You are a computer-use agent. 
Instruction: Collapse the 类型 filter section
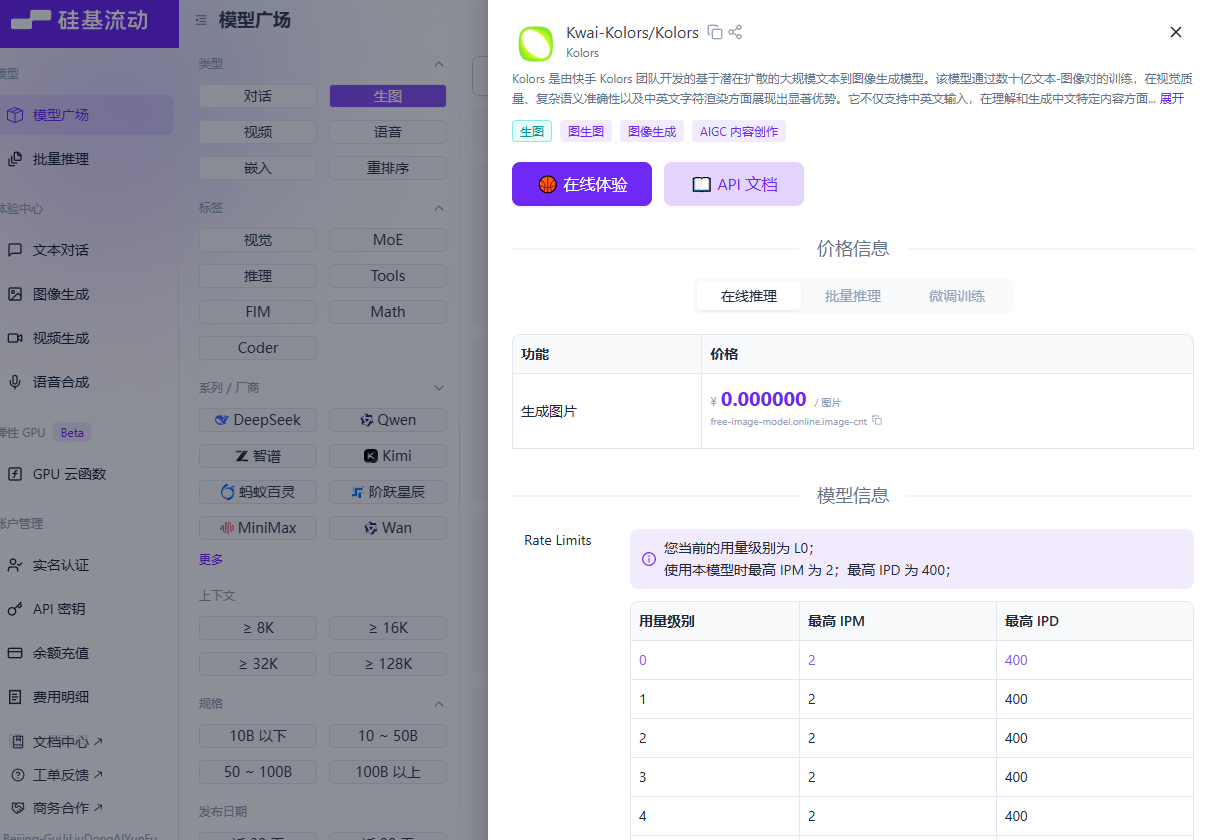click(438, 64)
